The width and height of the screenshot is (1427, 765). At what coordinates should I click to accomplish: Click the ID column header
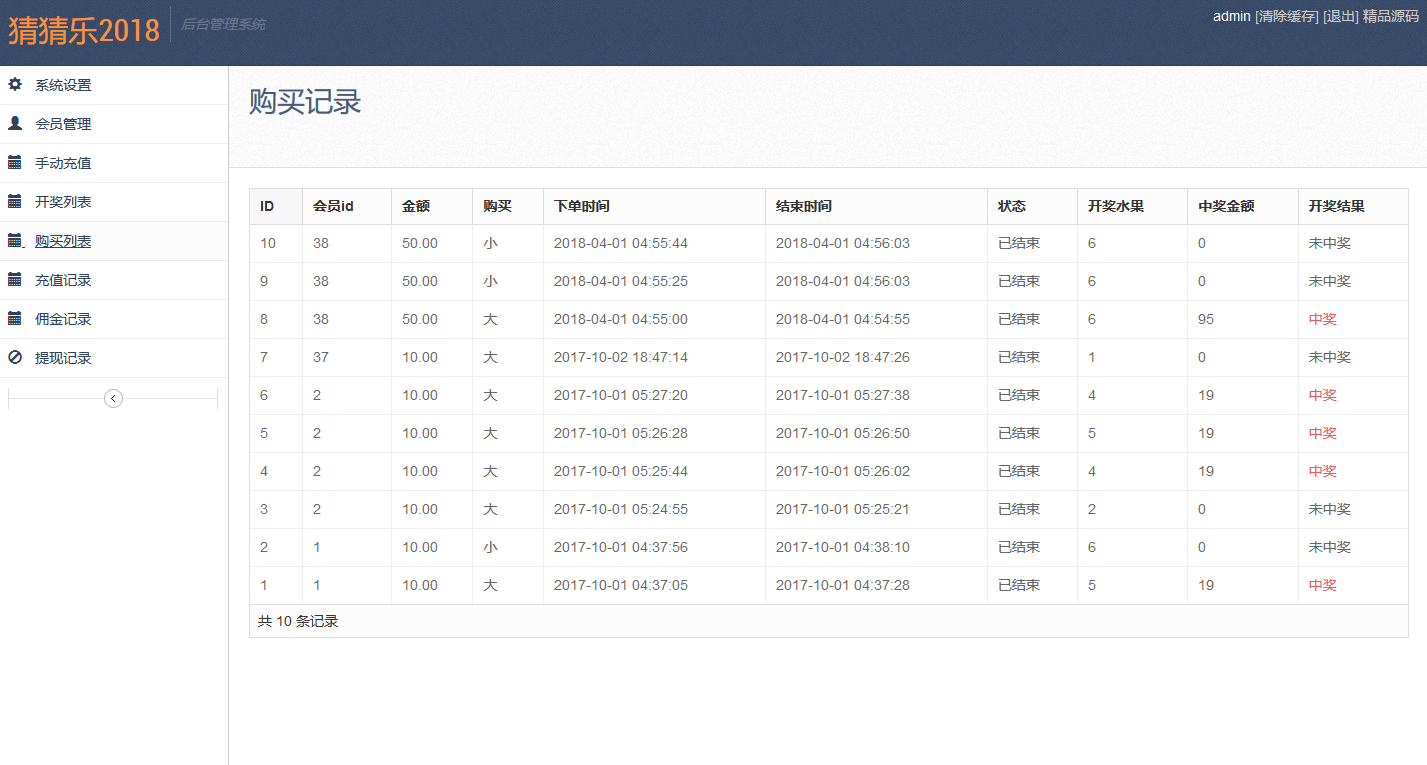tap(267, 206)
